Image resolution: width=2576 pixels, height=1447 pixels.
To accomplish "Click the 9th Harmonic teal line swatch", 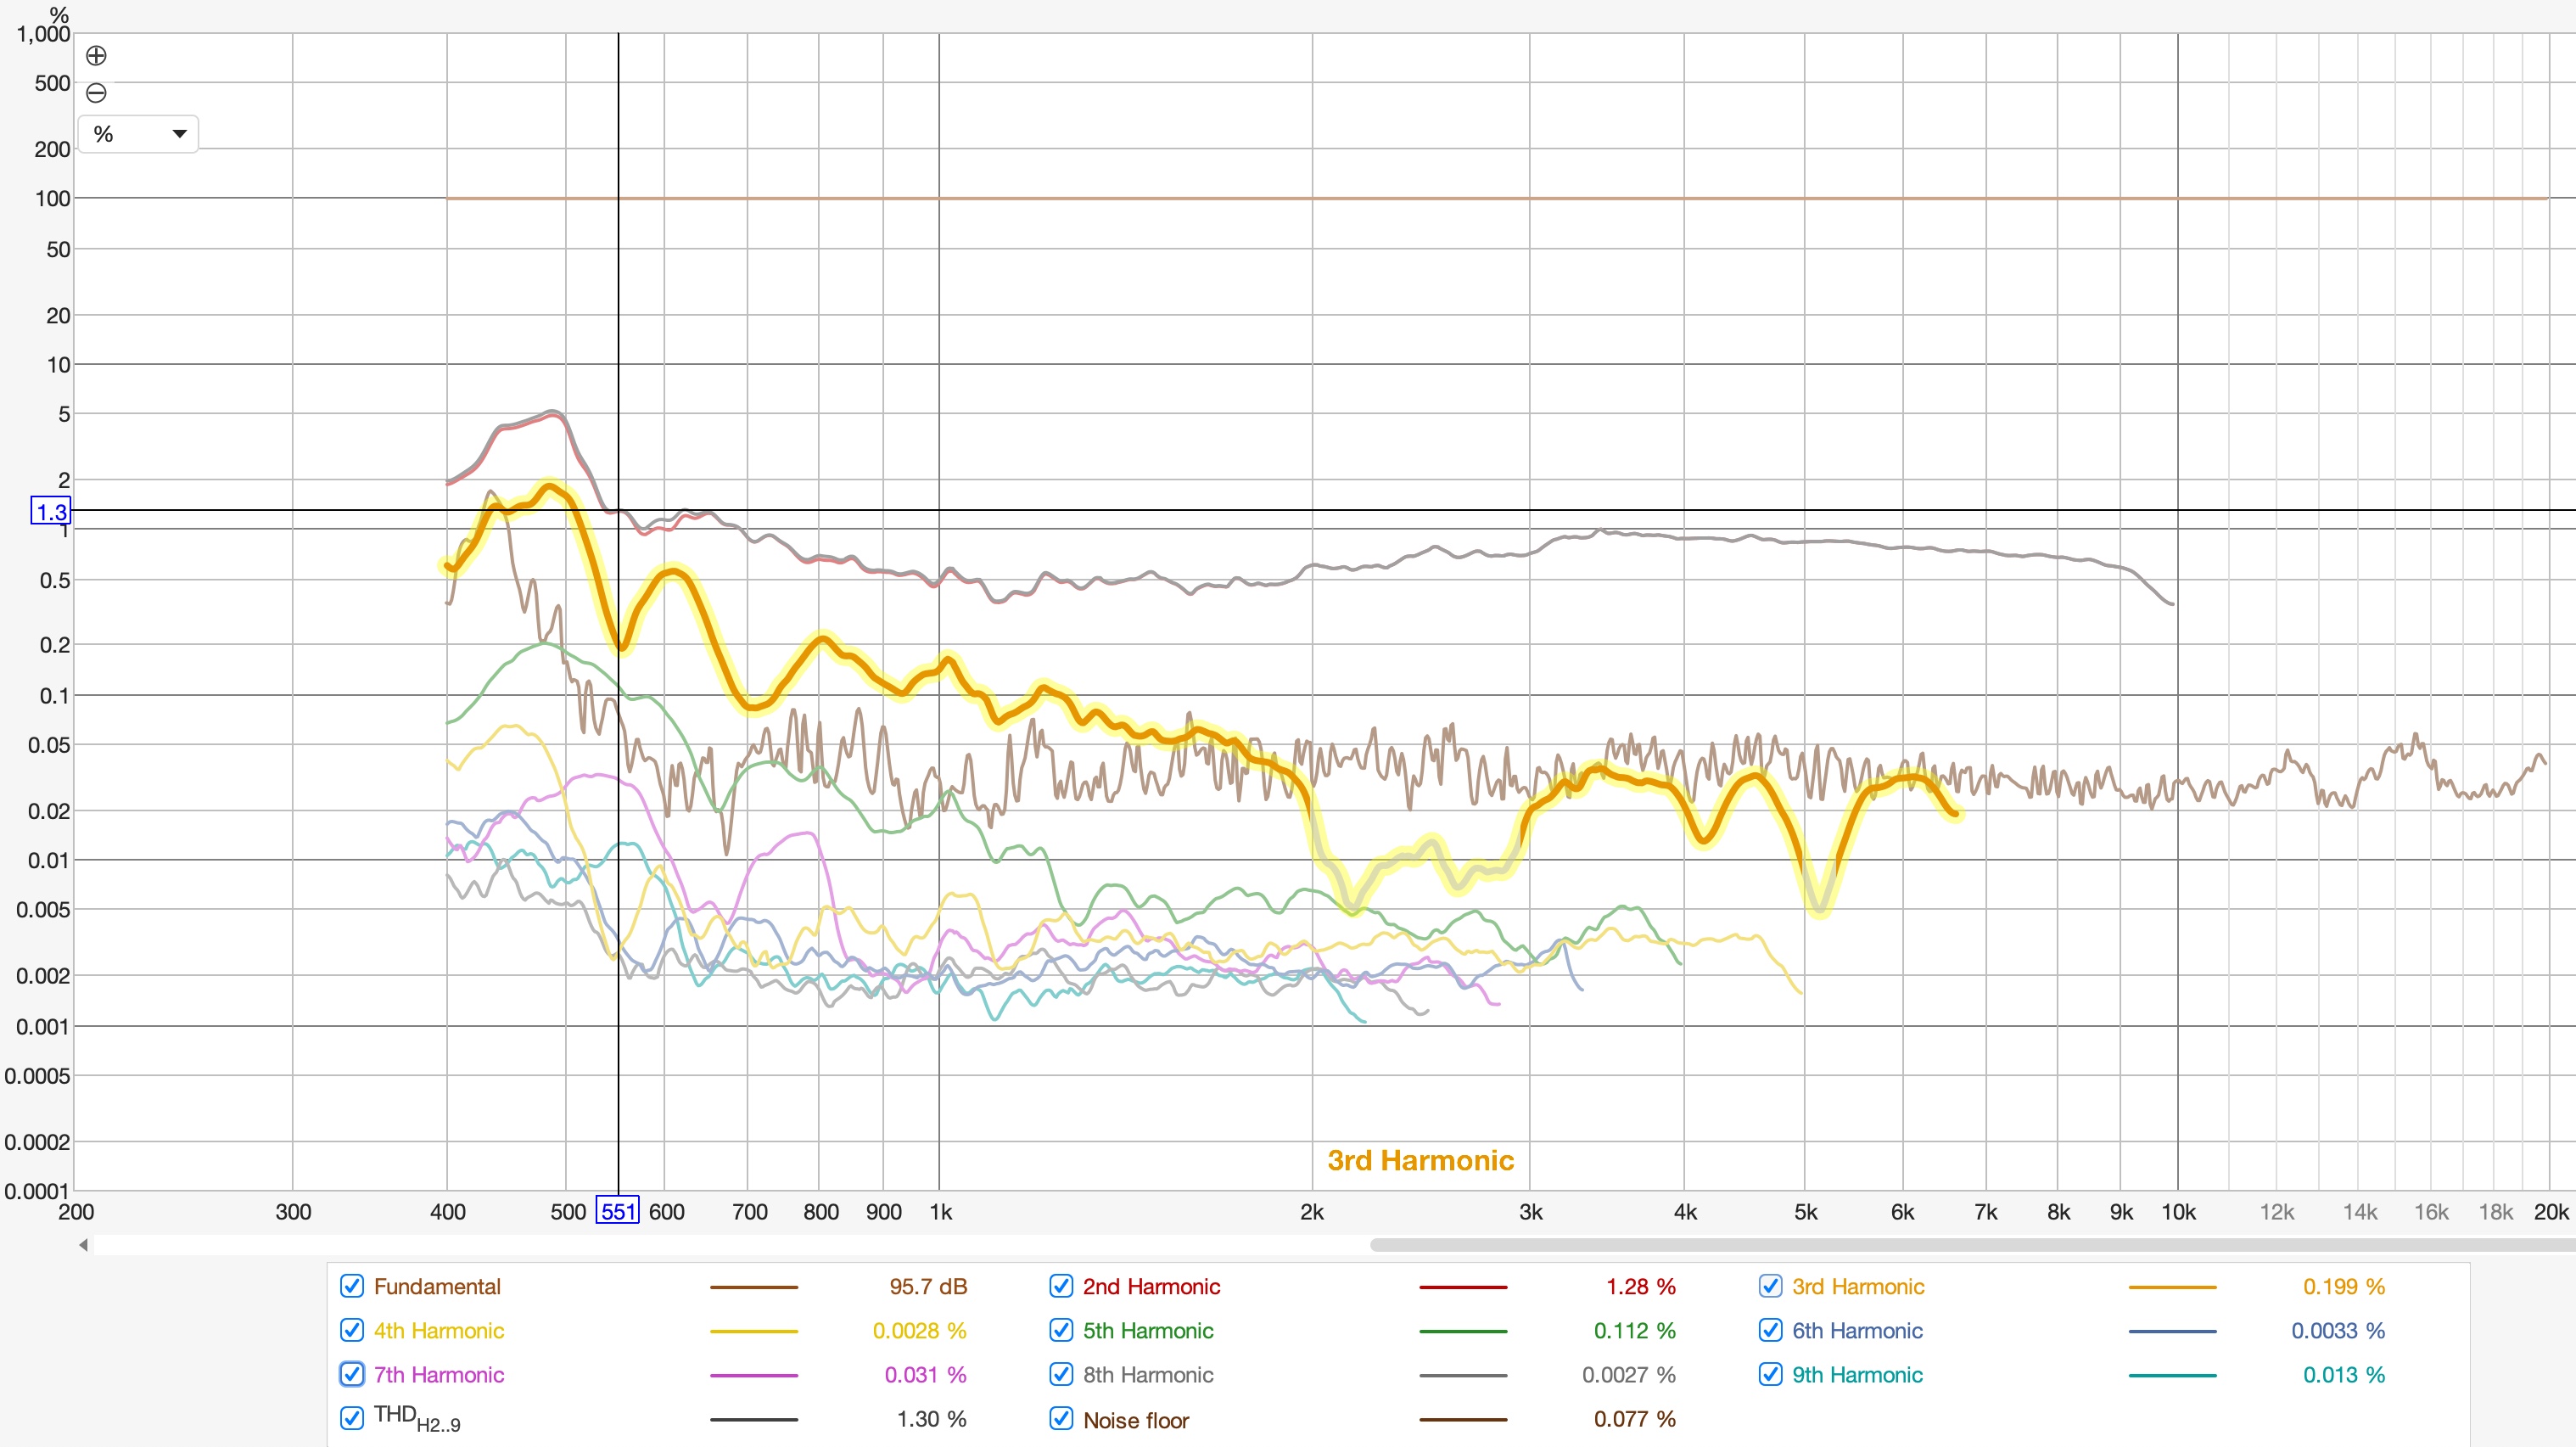I will 2172,1376.
